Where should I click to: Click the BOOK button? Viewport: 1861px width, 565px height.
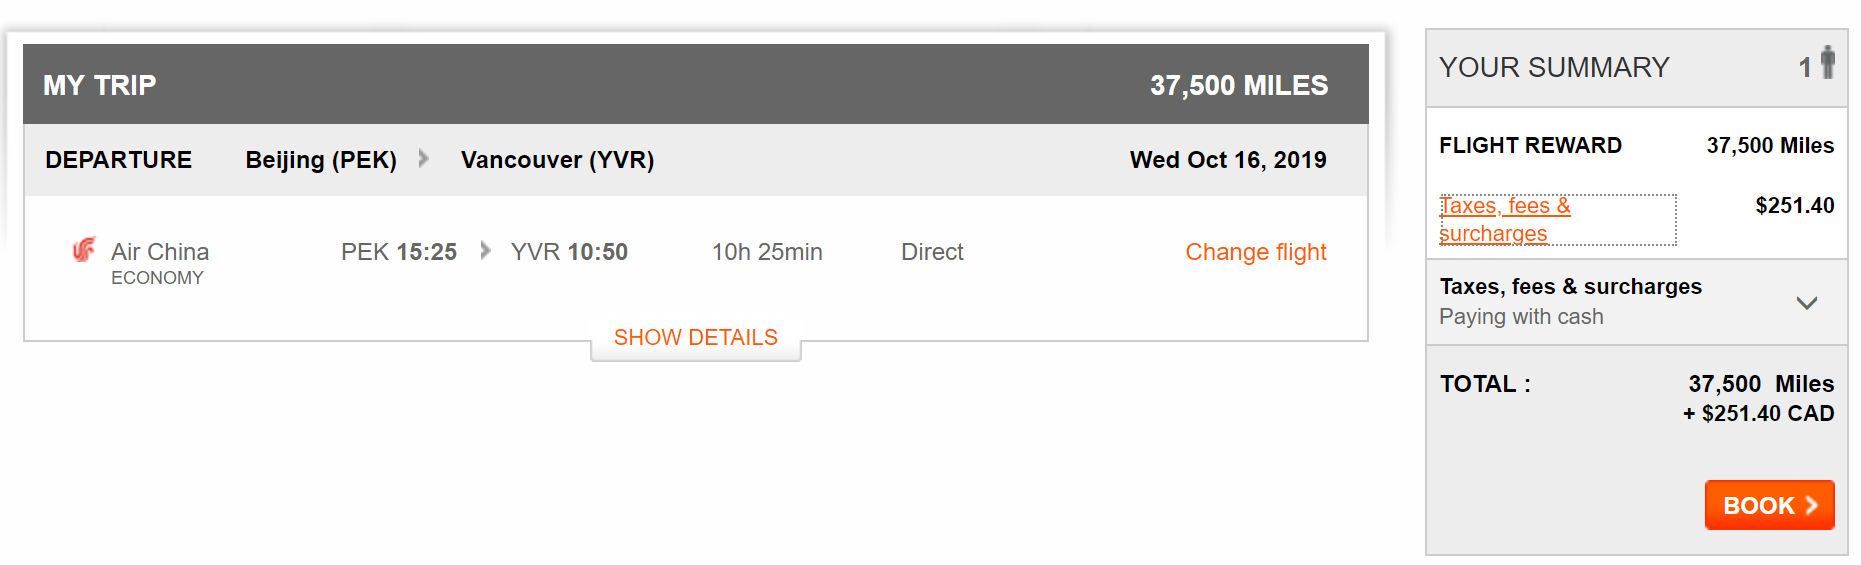pos(1769,505)
